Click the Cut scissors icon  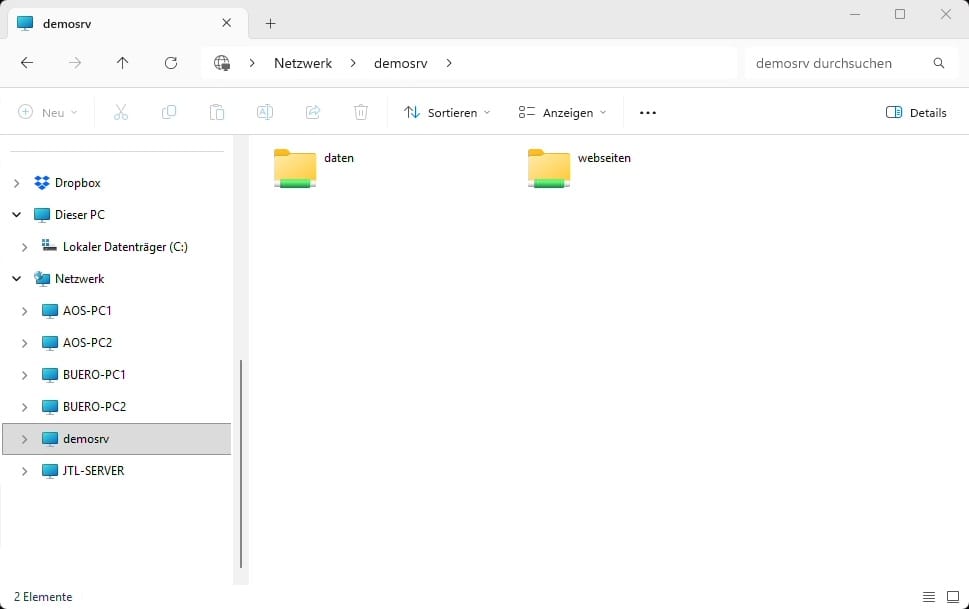121,112
